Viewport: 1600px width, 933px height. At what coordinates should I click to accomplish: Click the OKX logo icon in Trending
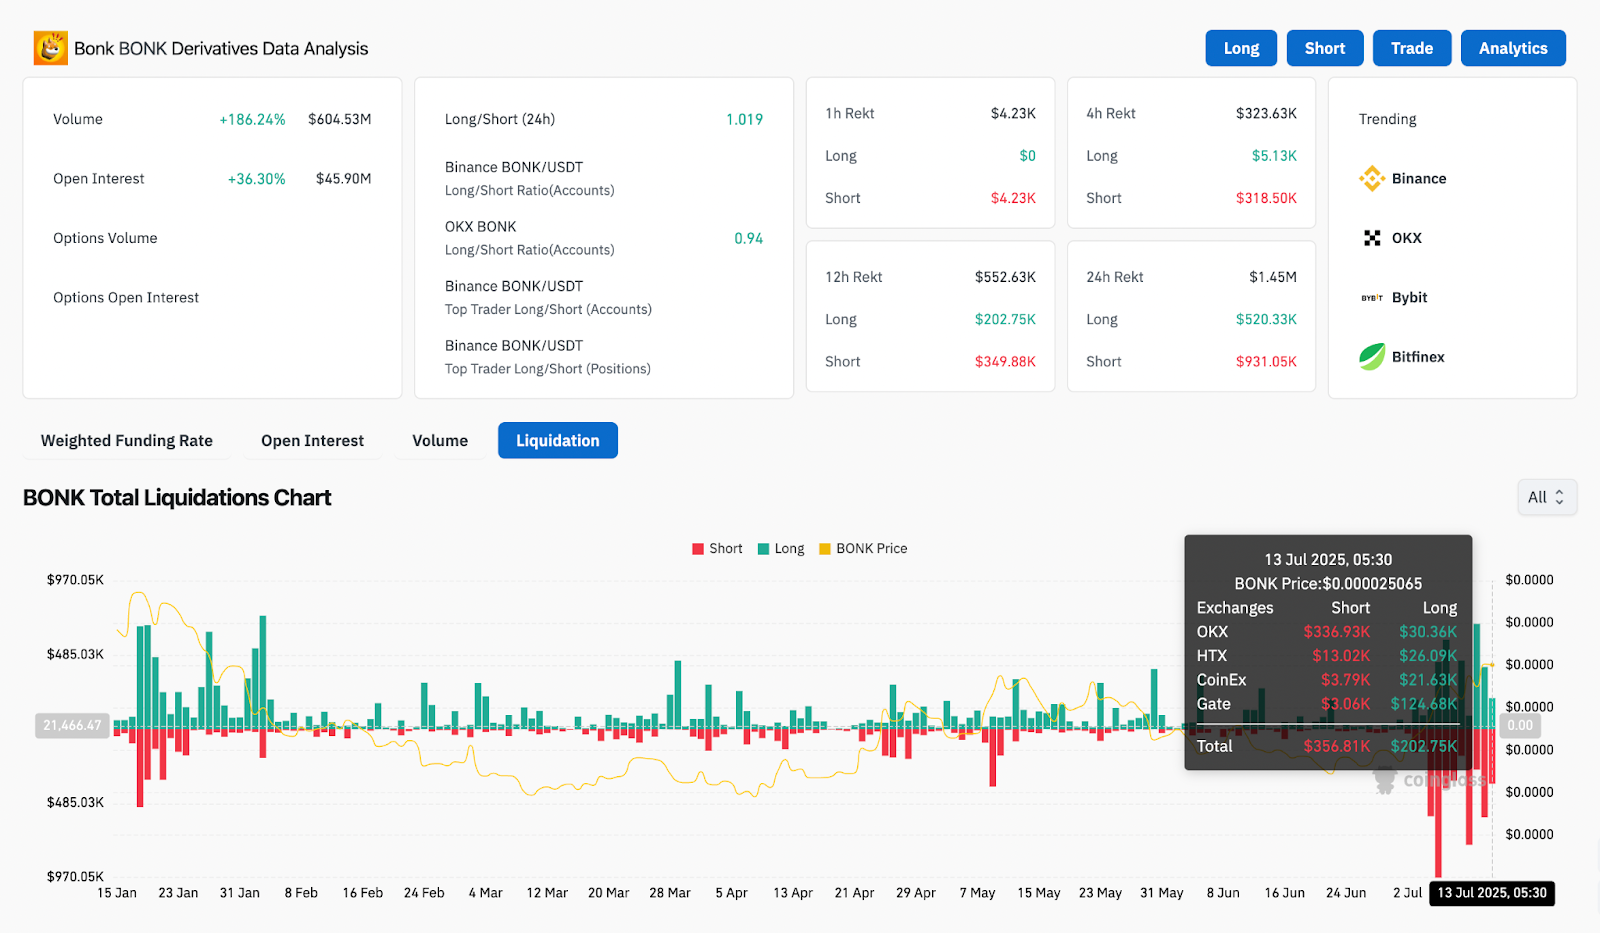click(1371, 238)
